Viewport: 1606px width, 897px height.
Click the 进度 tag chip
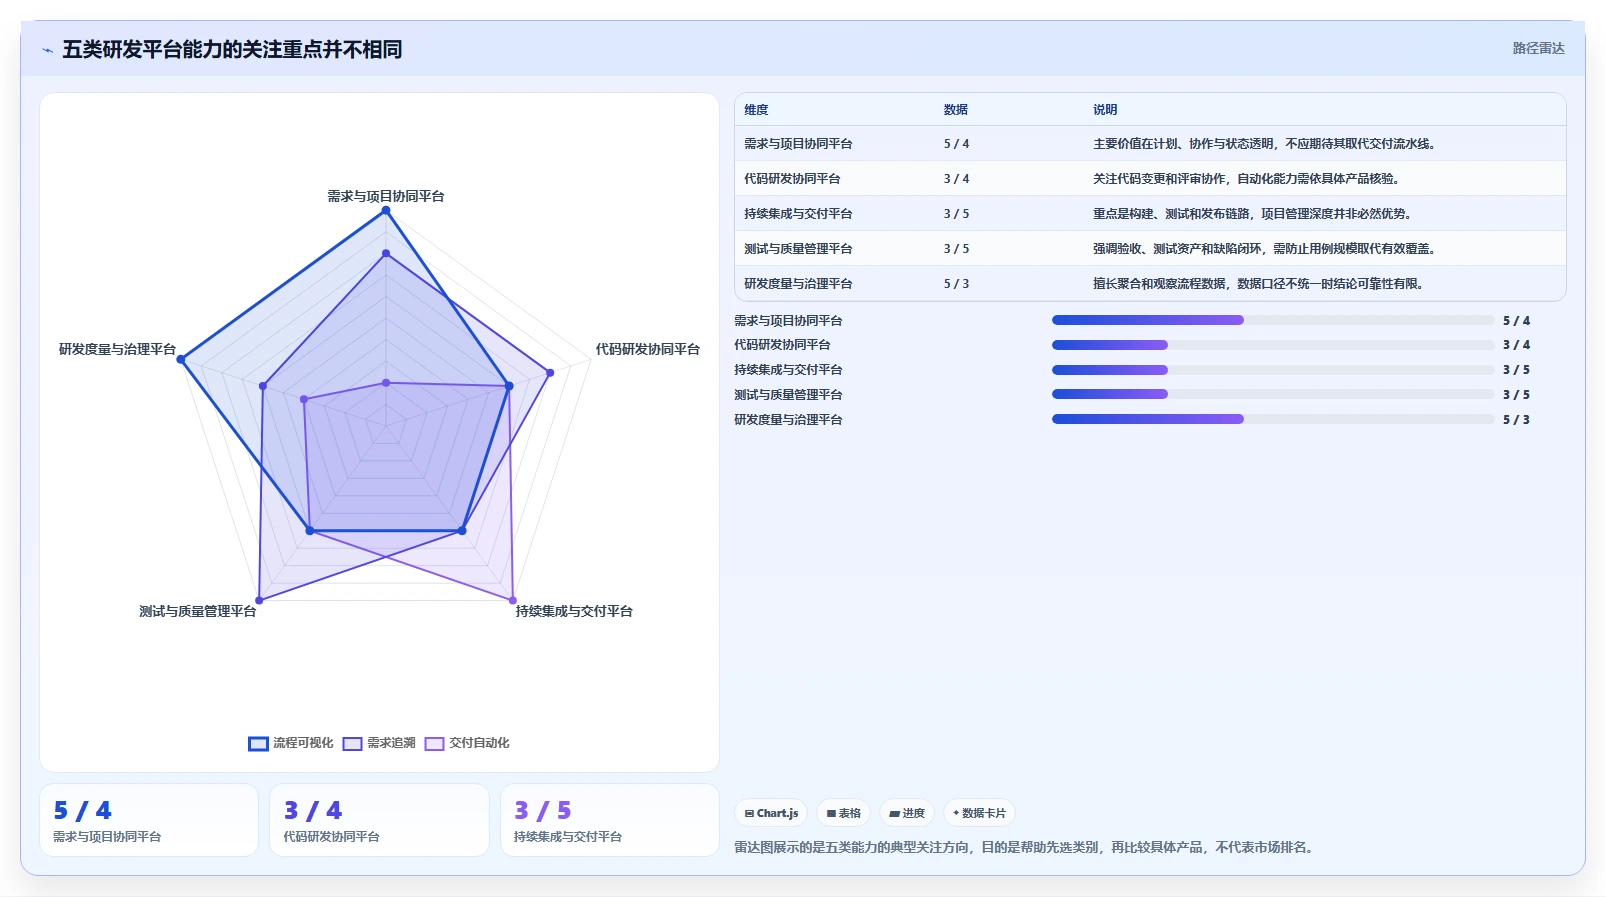pyautogui.click(x=907, y=813)
